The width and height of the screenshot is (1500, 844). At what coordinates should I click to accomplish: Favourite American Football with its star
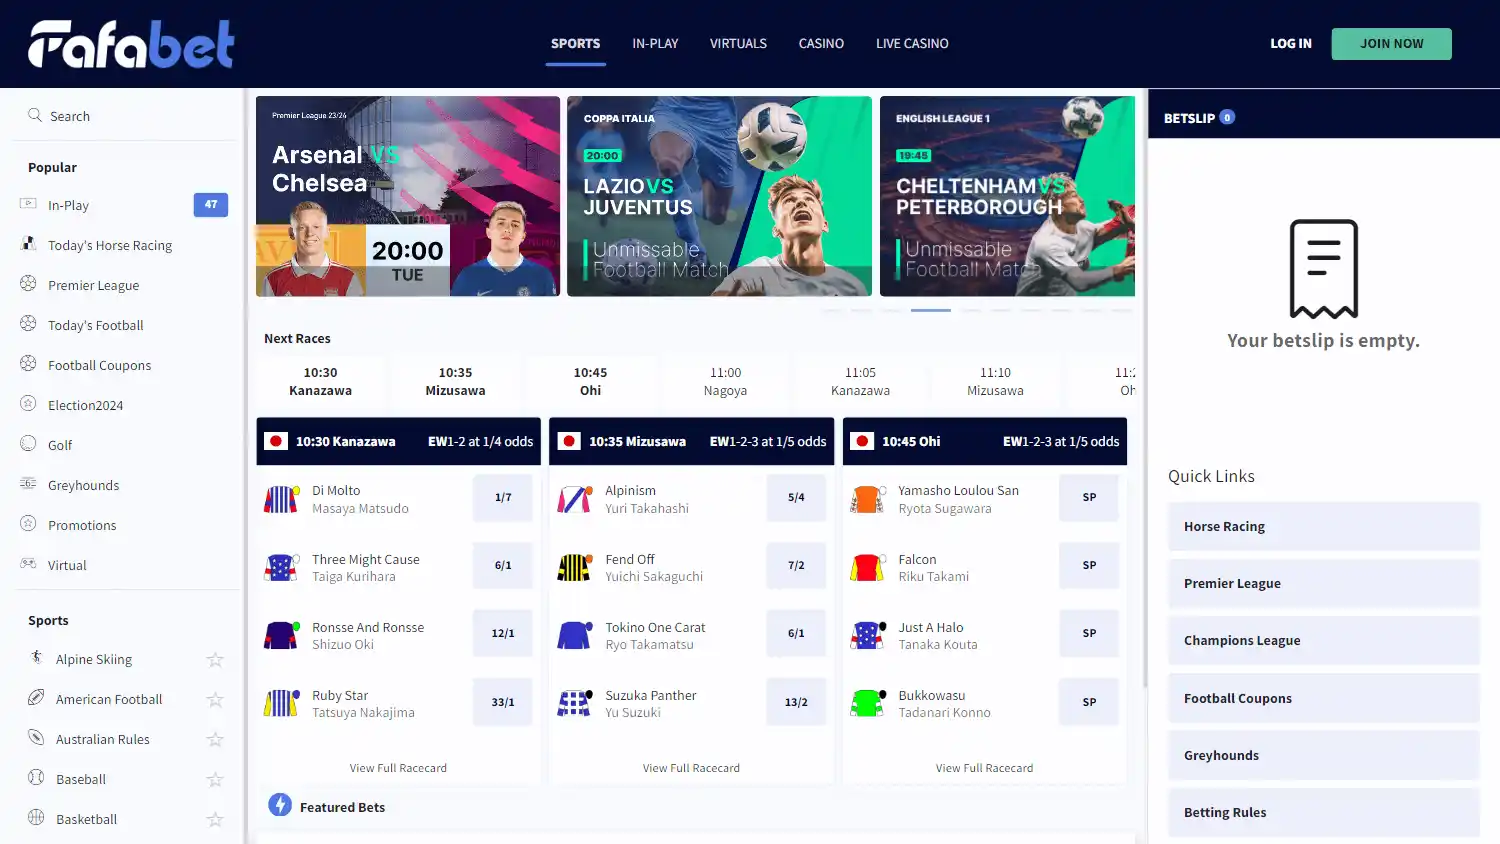(x=214, y=700)
